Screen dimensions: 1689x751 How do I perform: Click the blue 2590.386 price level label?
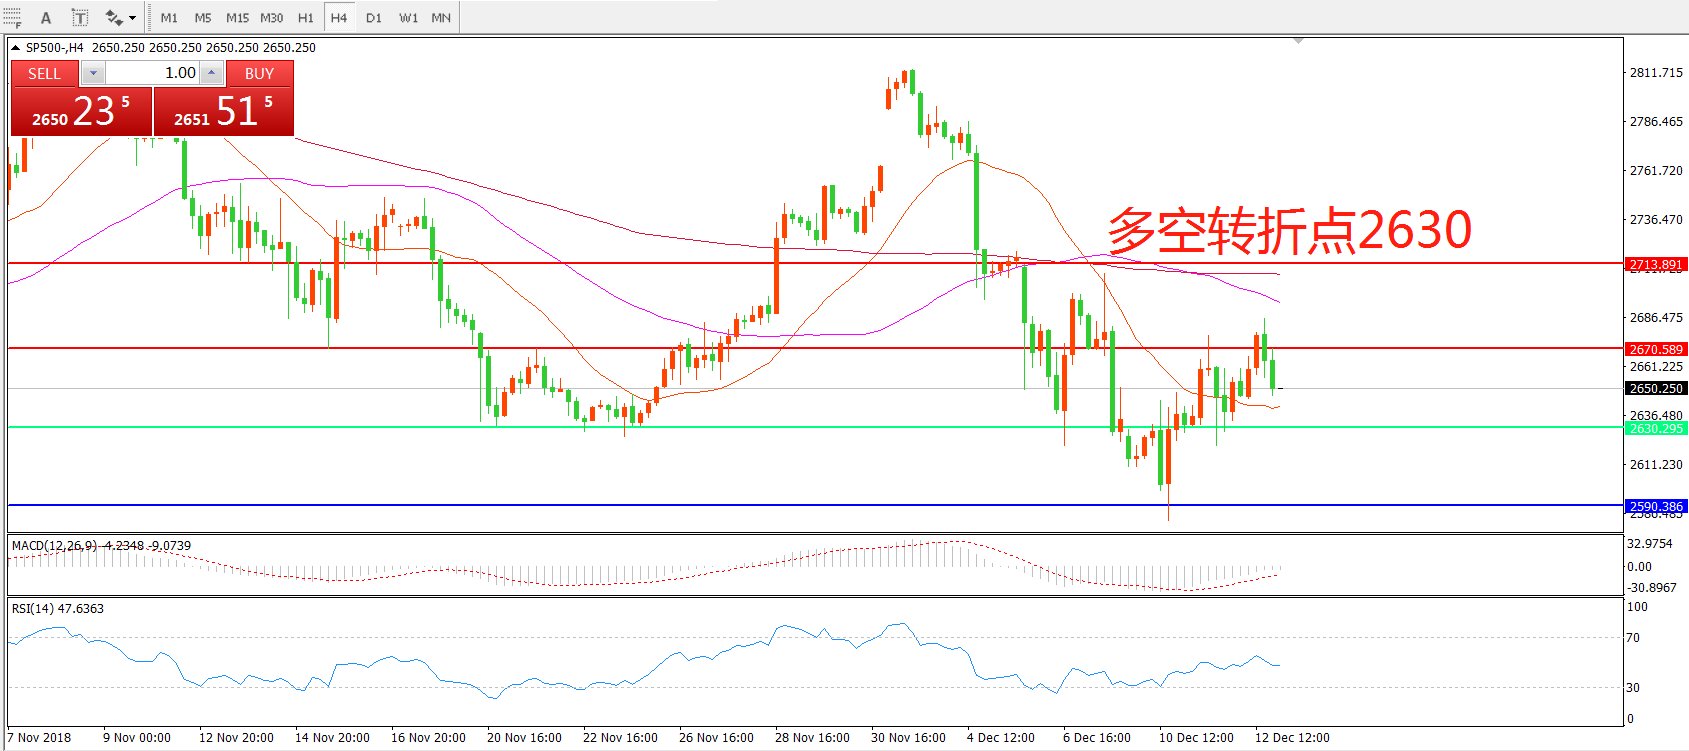pos(1656,506)
